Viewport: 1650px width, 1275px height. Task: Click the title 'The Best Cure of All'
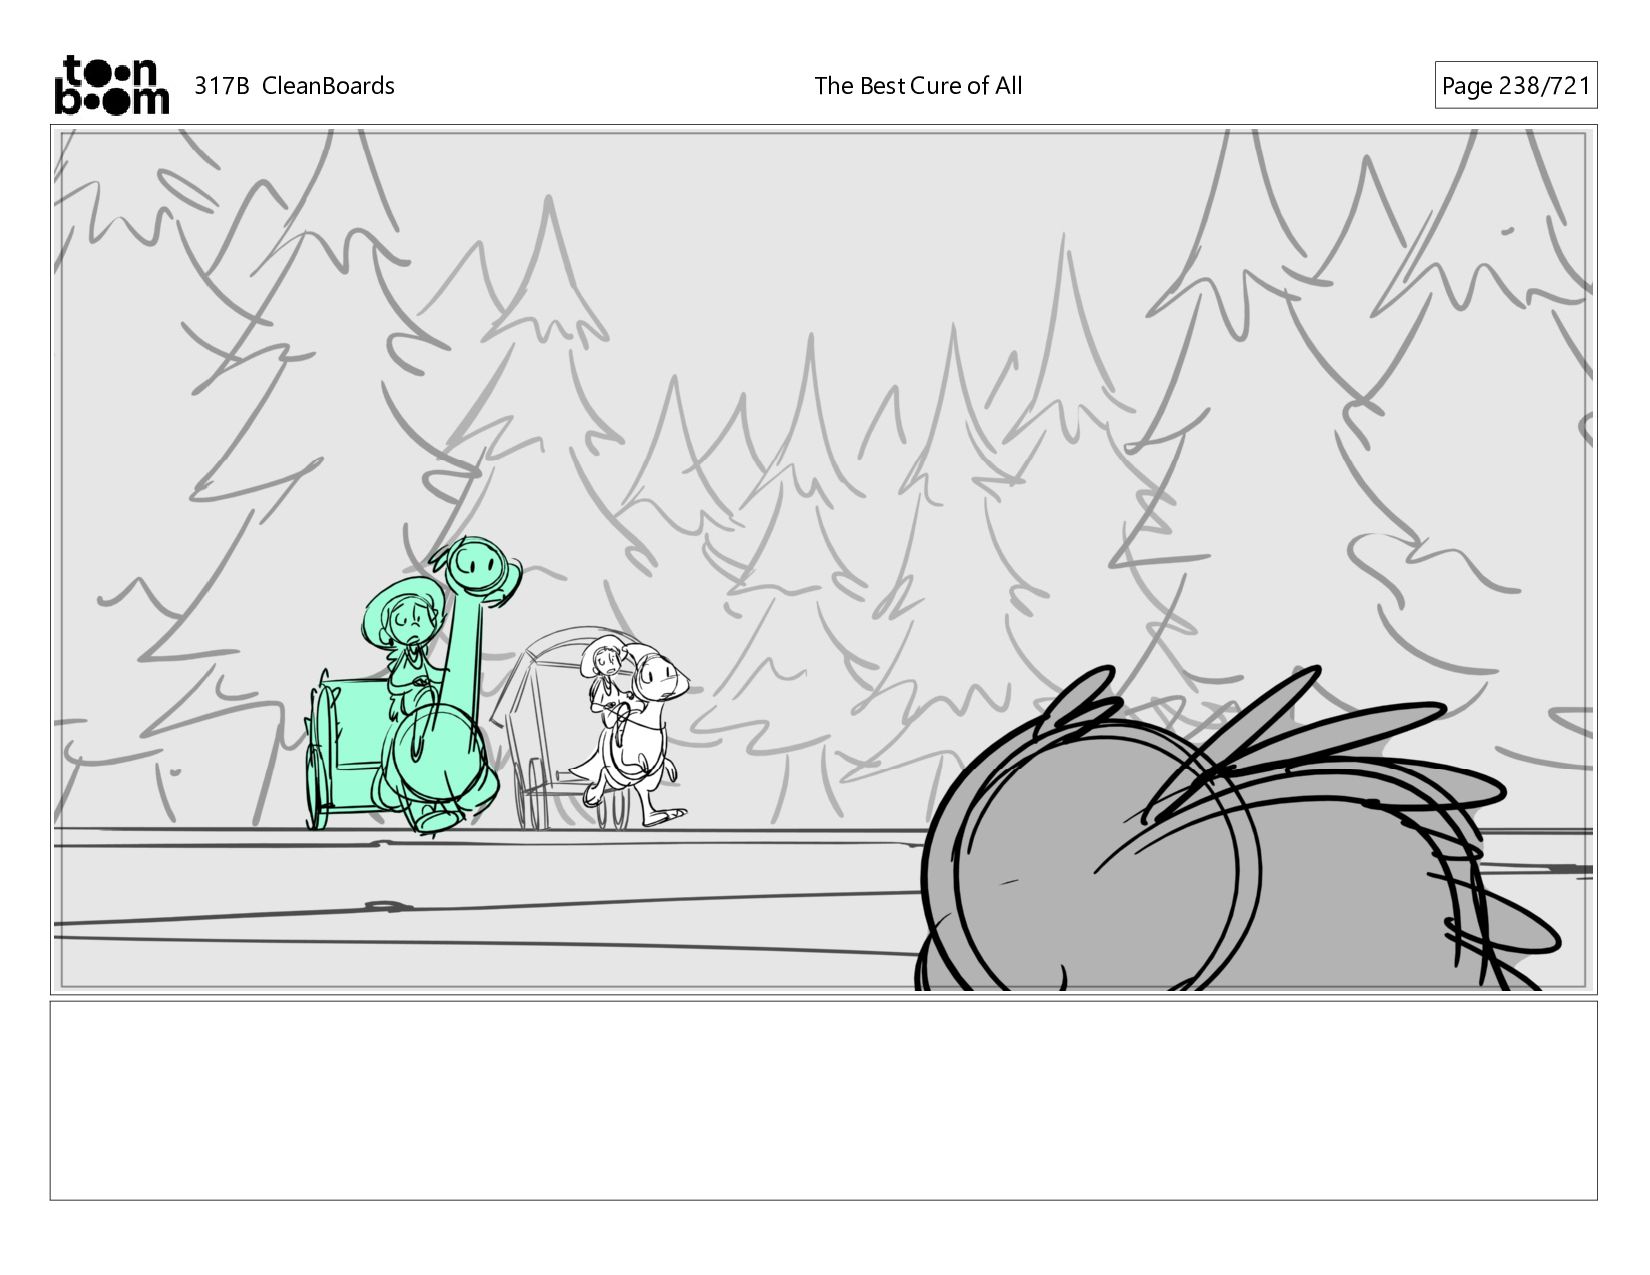(x=918, y=86)
